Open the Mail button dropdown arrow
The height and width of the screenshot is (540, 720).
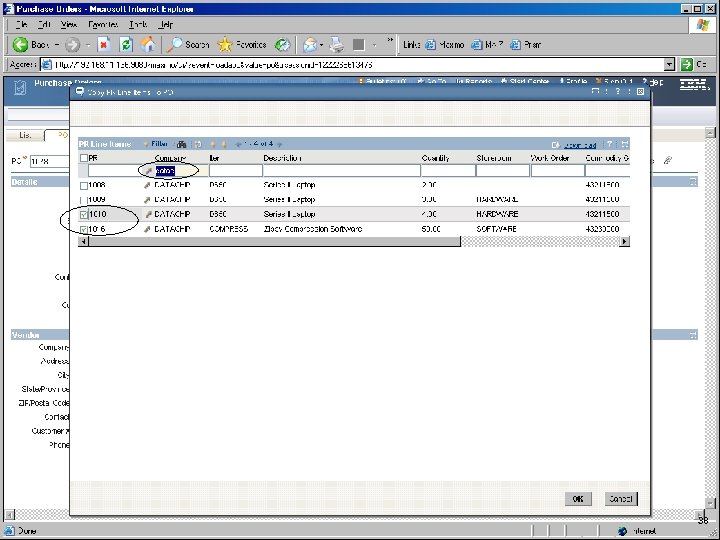pos(321,45)
